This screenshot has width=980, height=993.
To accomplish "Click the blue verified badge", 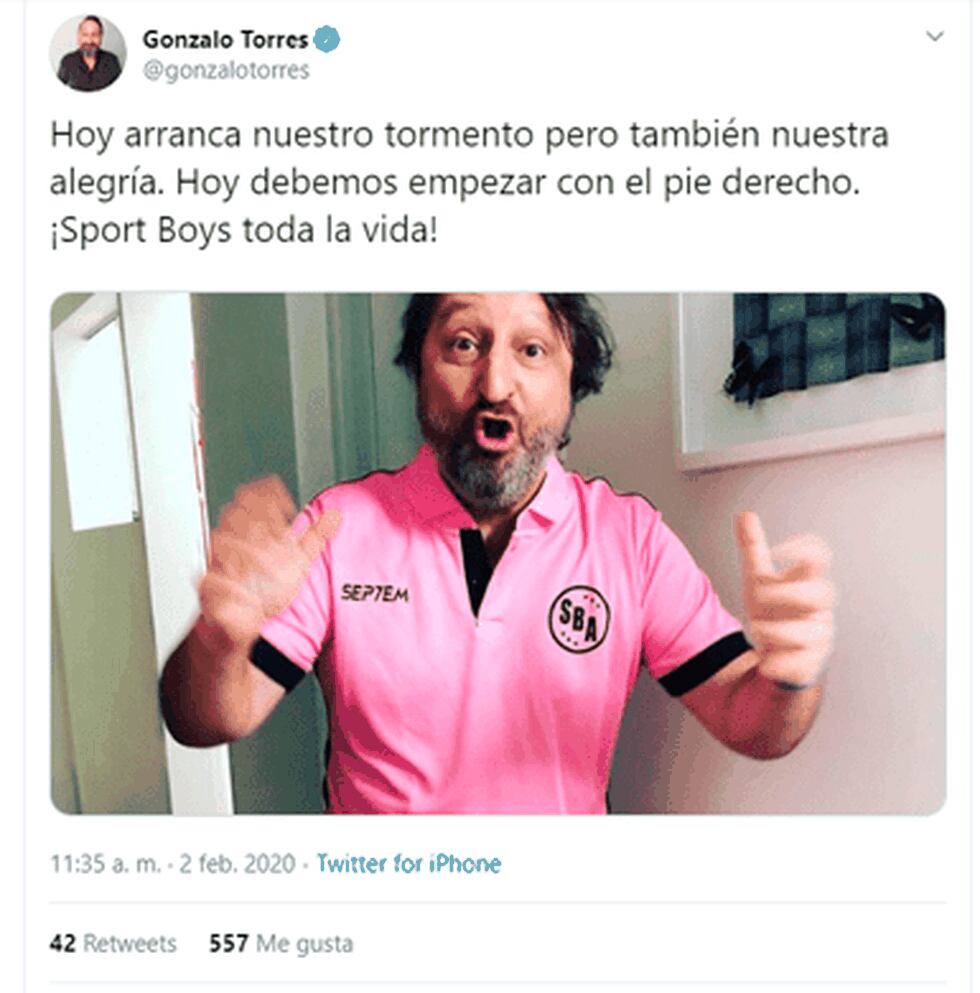I will (327, 40).
